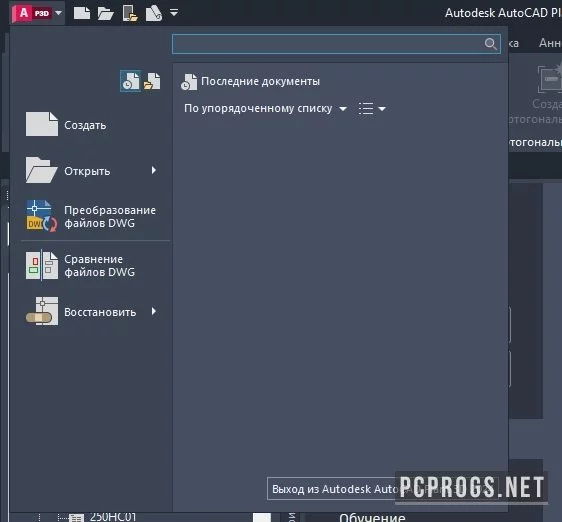This screenshot has width=562, height=522.
Task: Click the Open from web and mobile icon
Action: [x=130, y=13]
